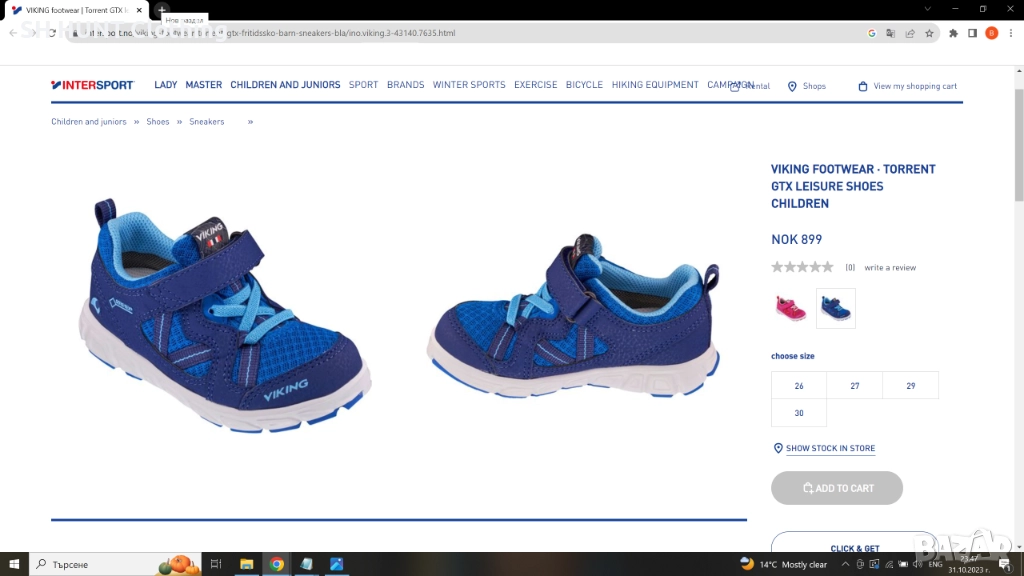The width and height of the screenshot is (1024, 576).
Task: Click the Intersport logo
Action: click(92, 85)
